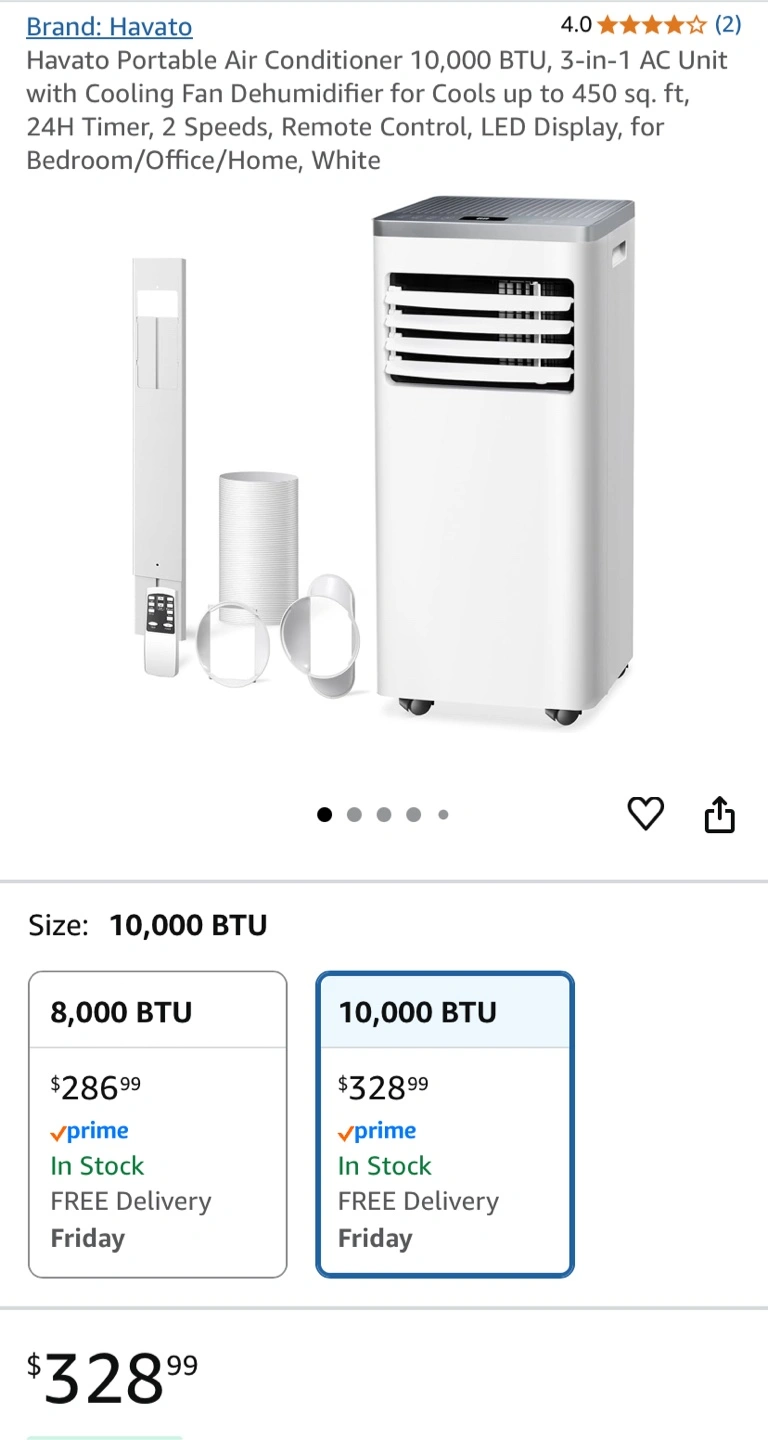Tap the product title text
768x1440 pixels.
pos(377,110)
